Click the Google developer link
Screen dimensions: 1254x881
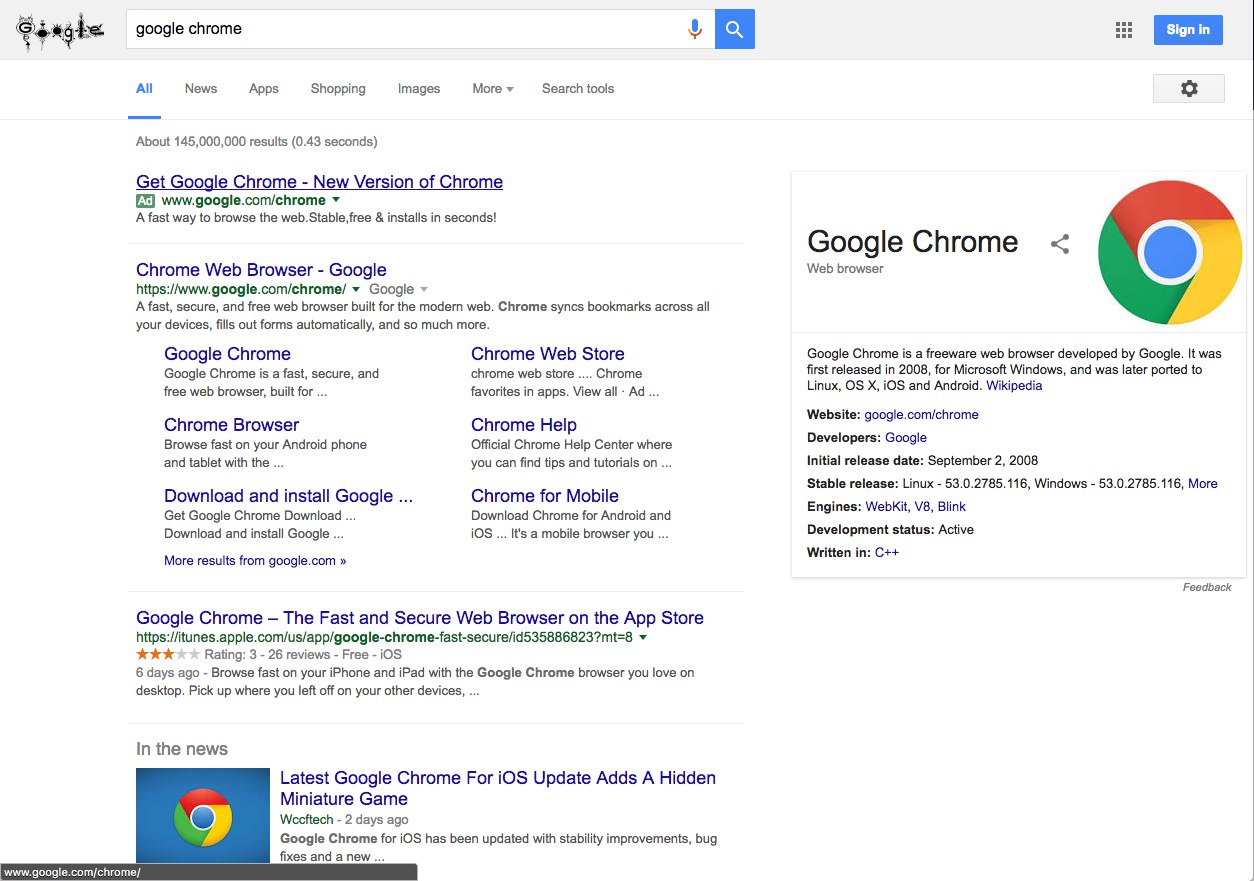[906, 437]
